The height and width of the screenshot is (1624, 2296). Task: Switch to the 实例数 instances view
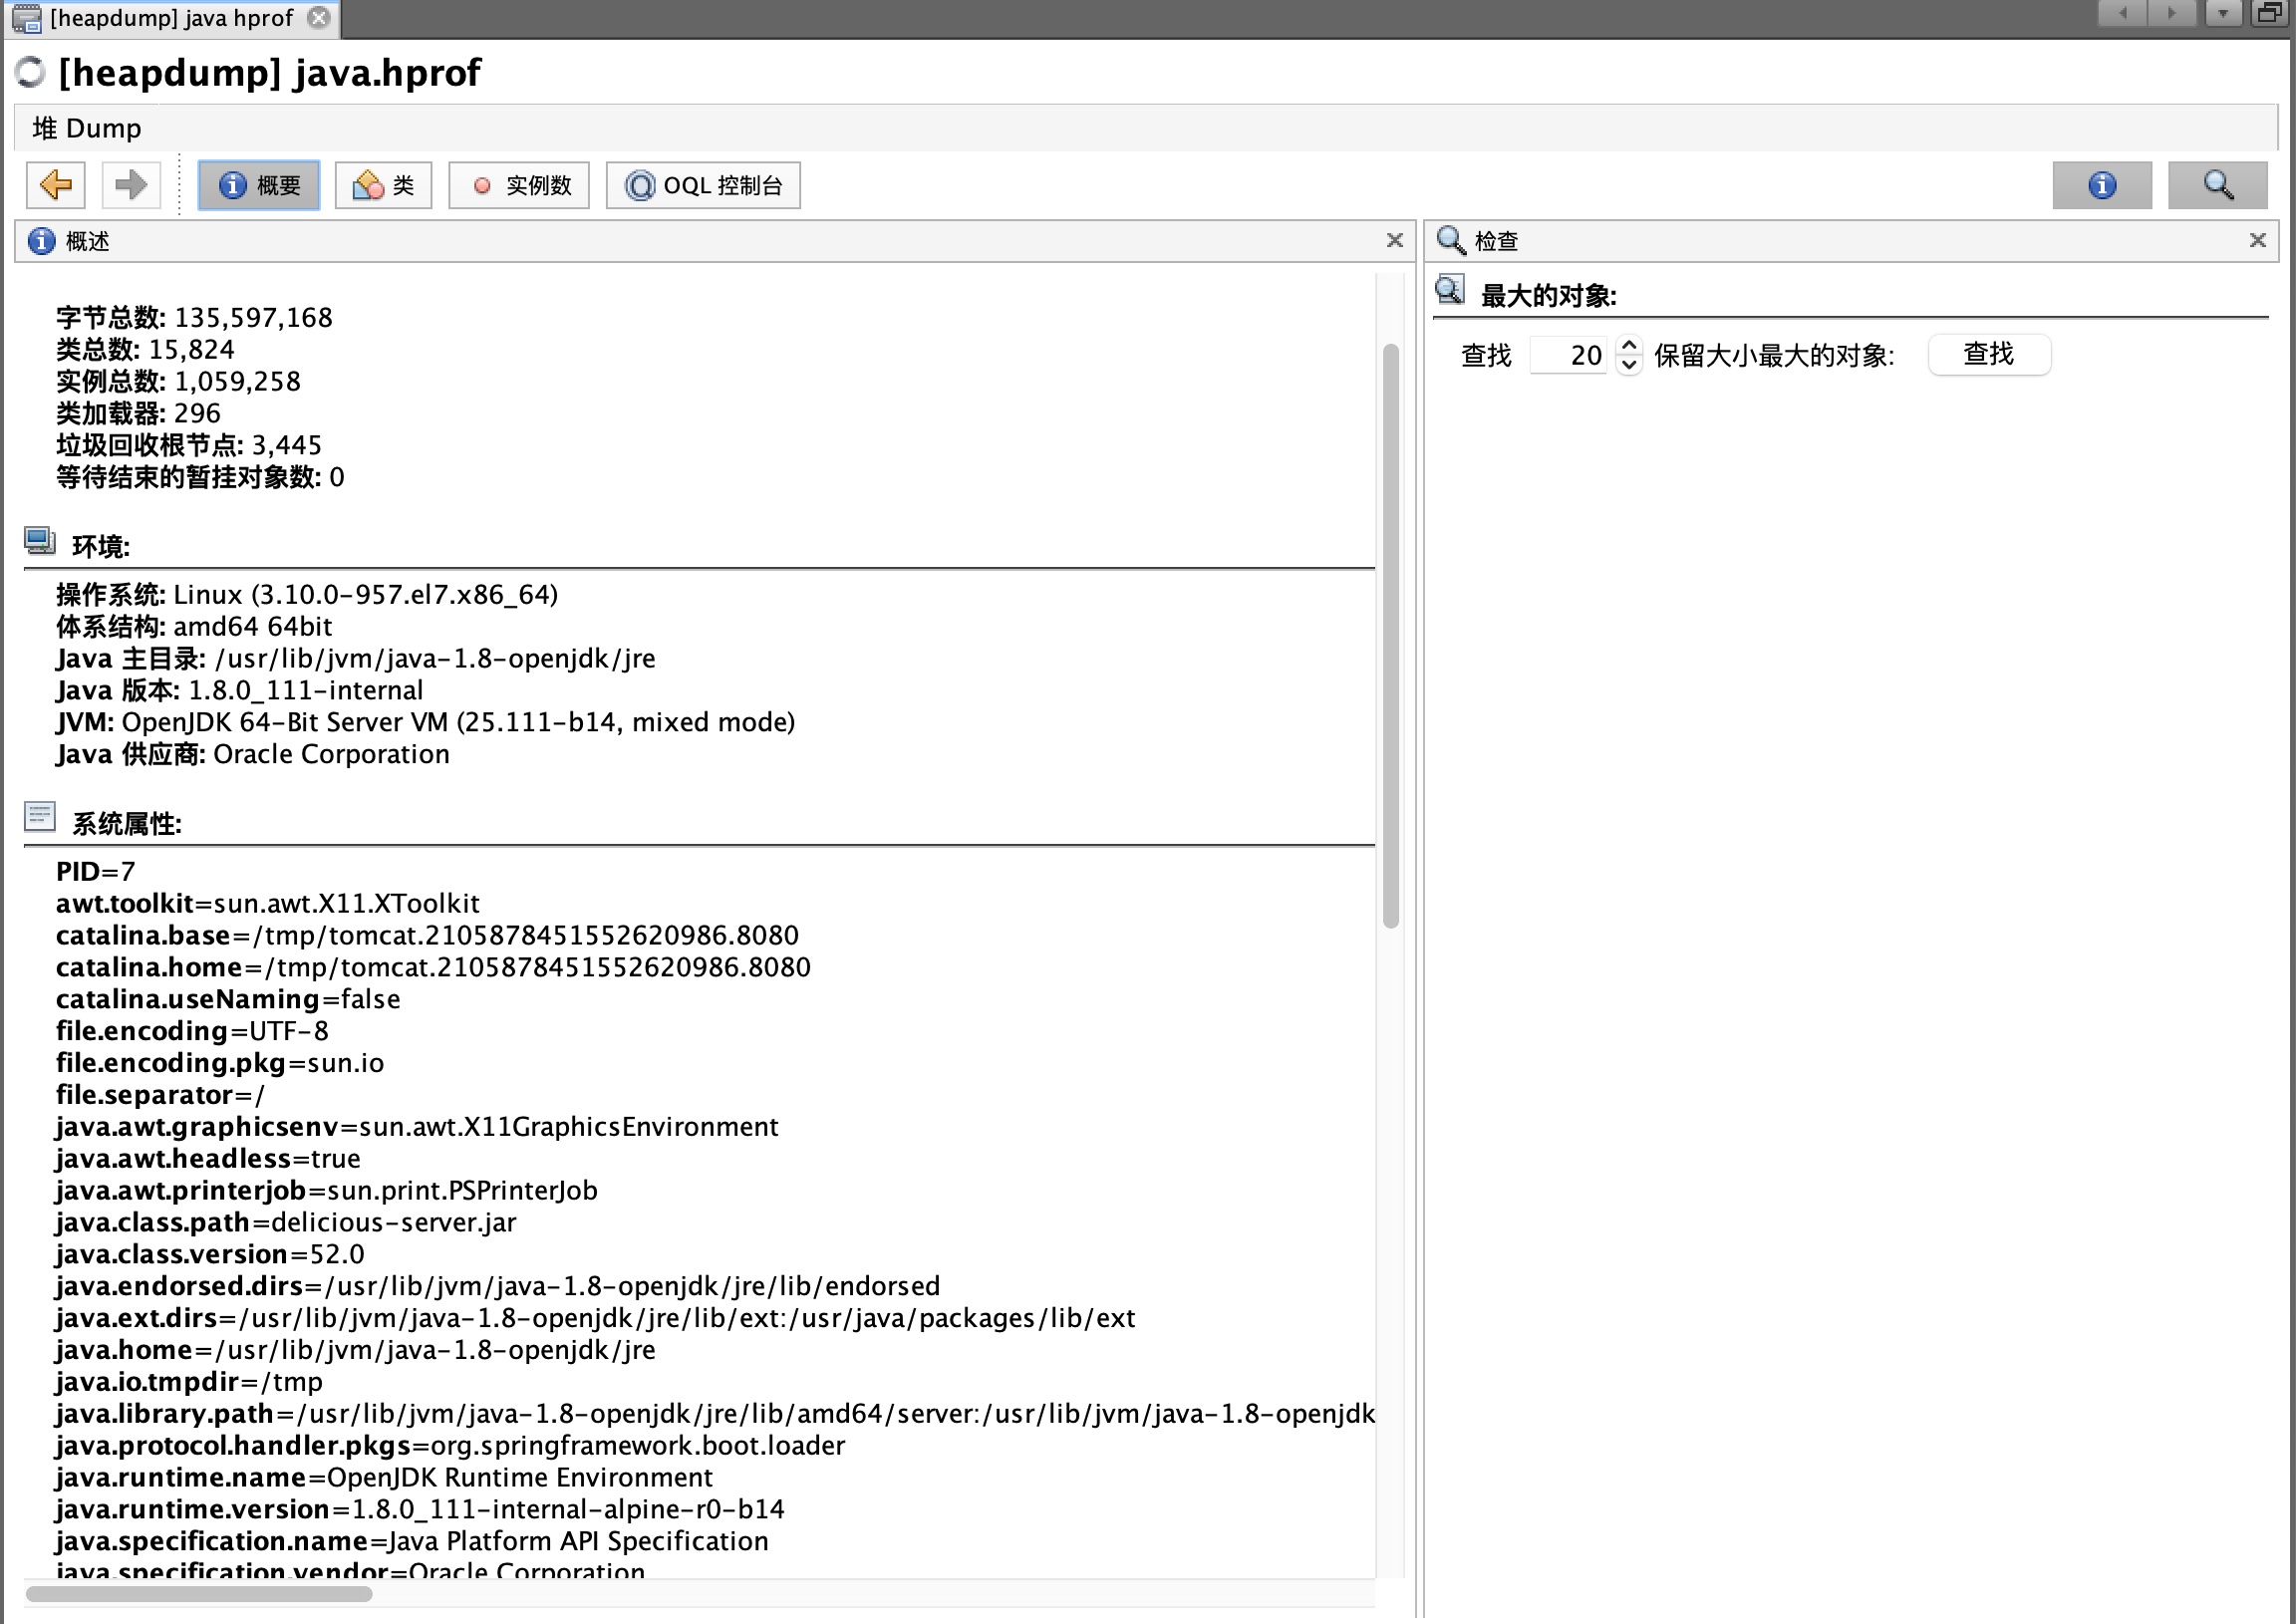tap(519, 185)
